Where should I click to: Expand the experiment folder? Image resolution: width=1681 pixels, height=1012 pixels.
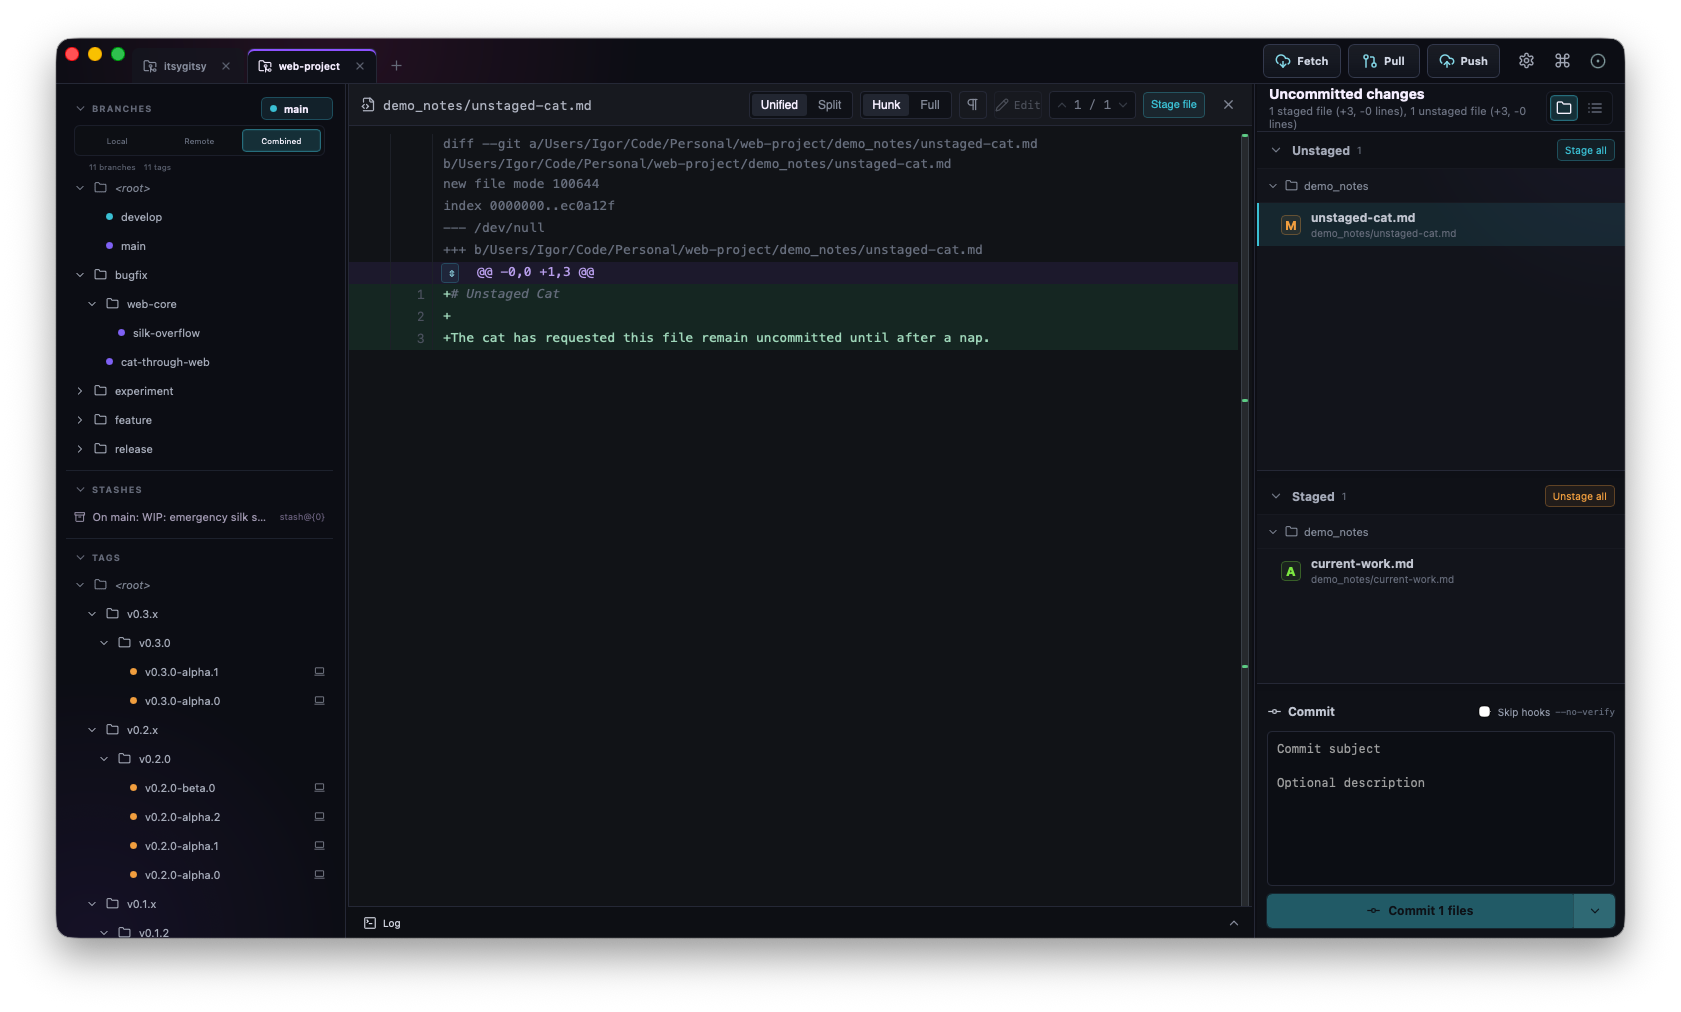click(x=80, y=391)
